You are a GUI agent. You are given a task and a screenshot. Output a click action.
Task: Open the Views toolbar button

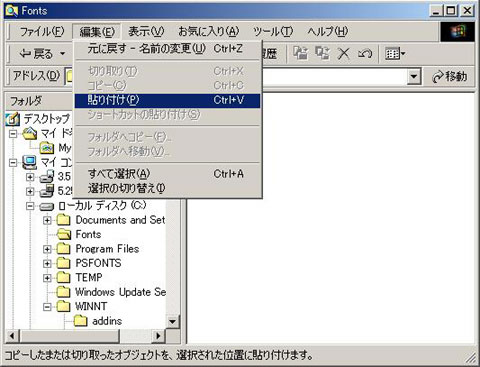point(395,53)
